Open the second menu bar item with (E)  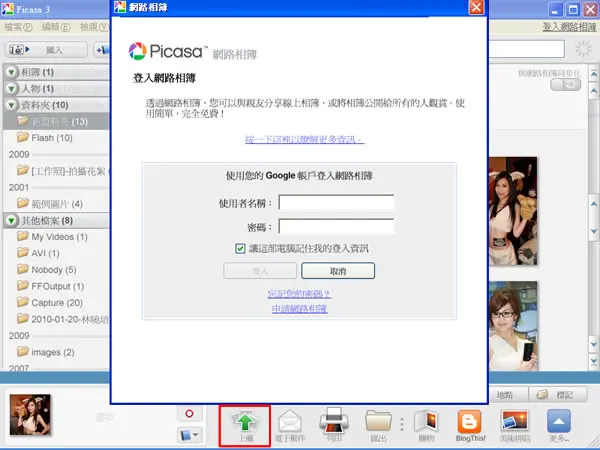(56, 27)
